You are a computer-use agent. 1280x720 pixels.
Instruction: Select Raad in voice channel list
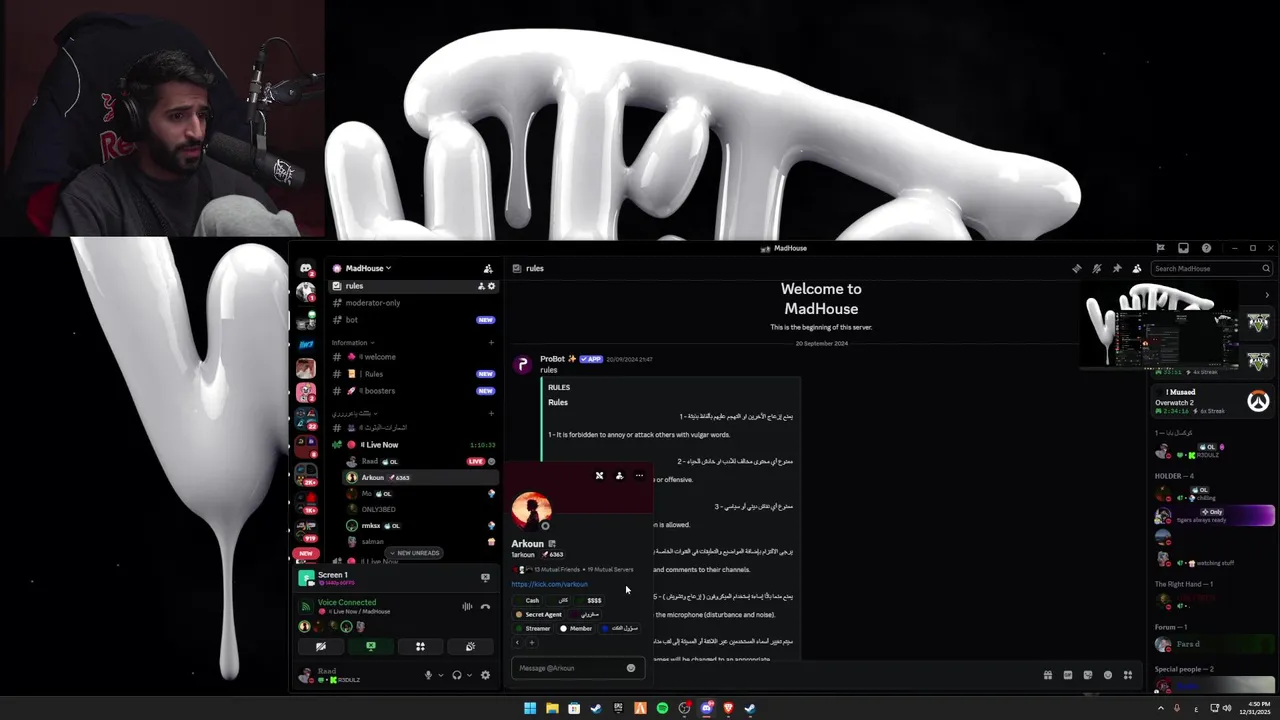[418, 461]
